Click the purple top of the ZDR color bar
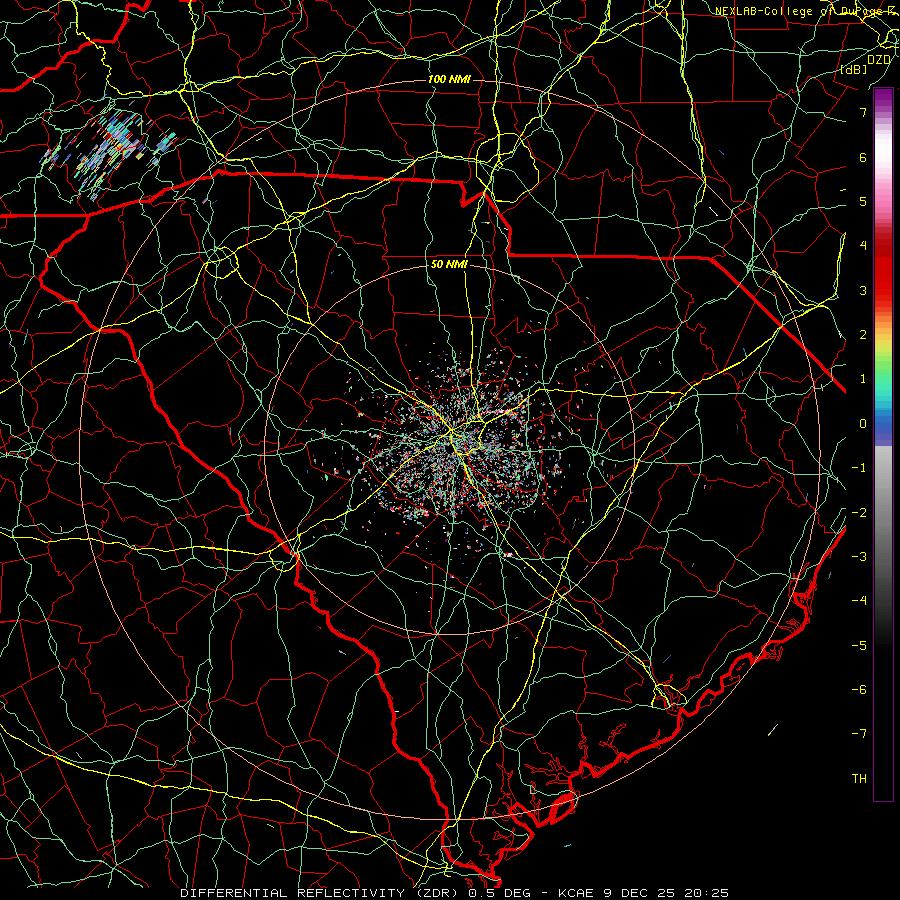 tap(883, 98)
